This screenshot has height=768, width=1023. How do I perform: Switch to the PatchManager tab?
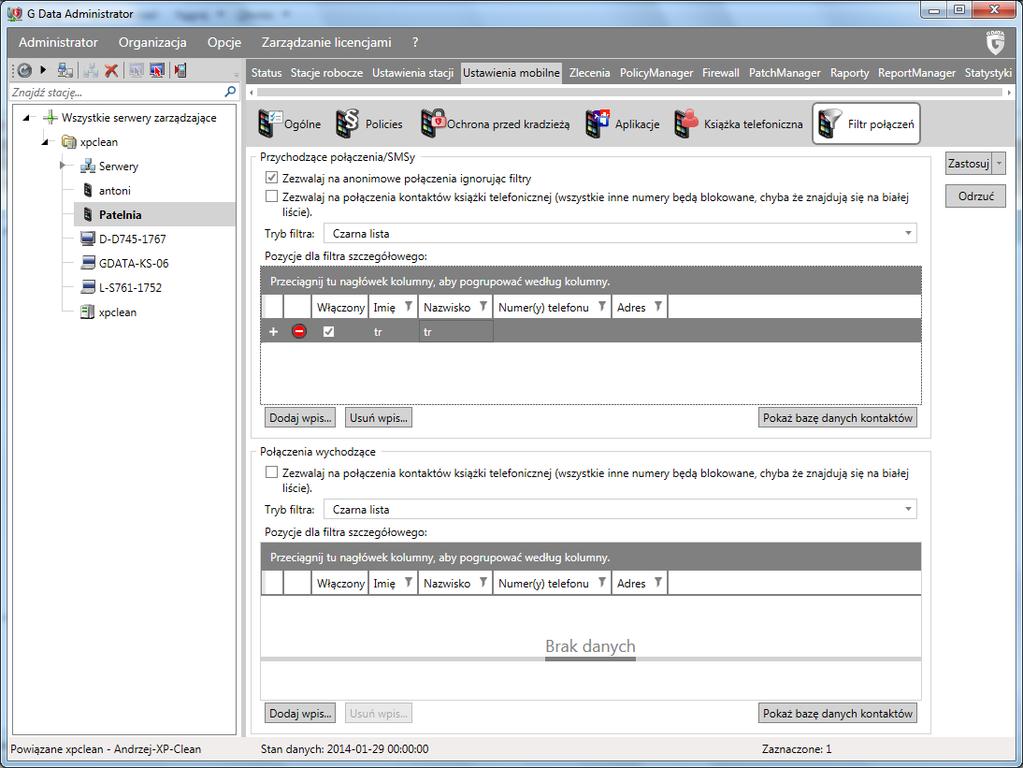[x=784, y=72]
